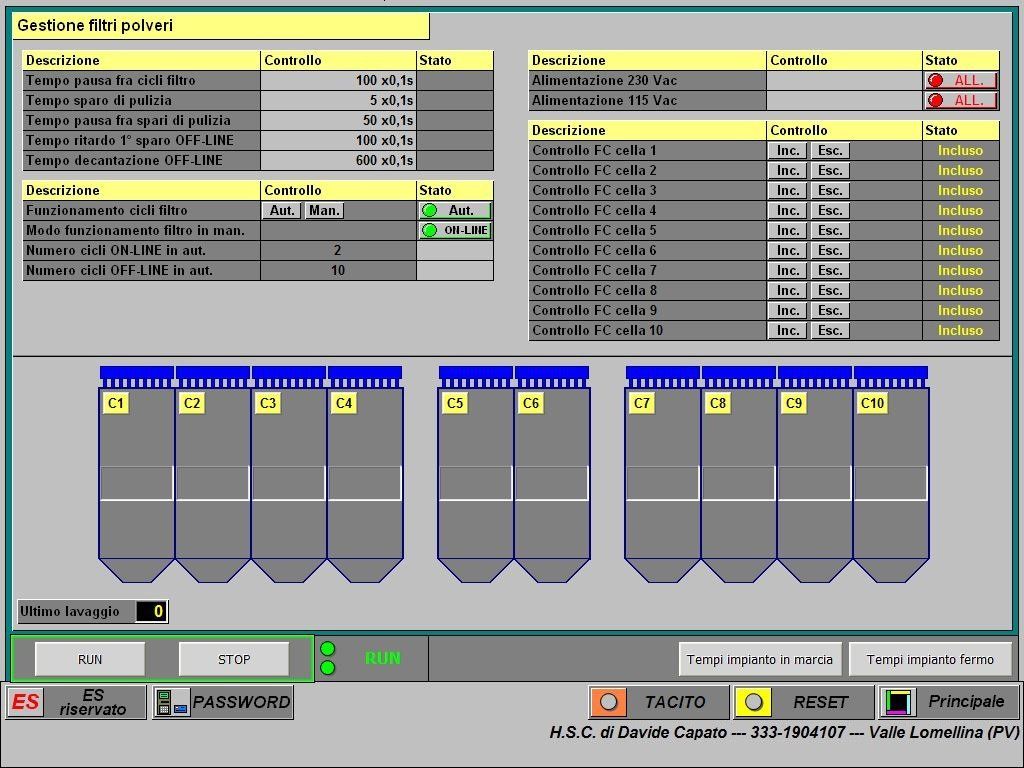Include FC control for cella 1
Image resolution: width=1024 pixels, height=768 pixels.
coord(788,151)
